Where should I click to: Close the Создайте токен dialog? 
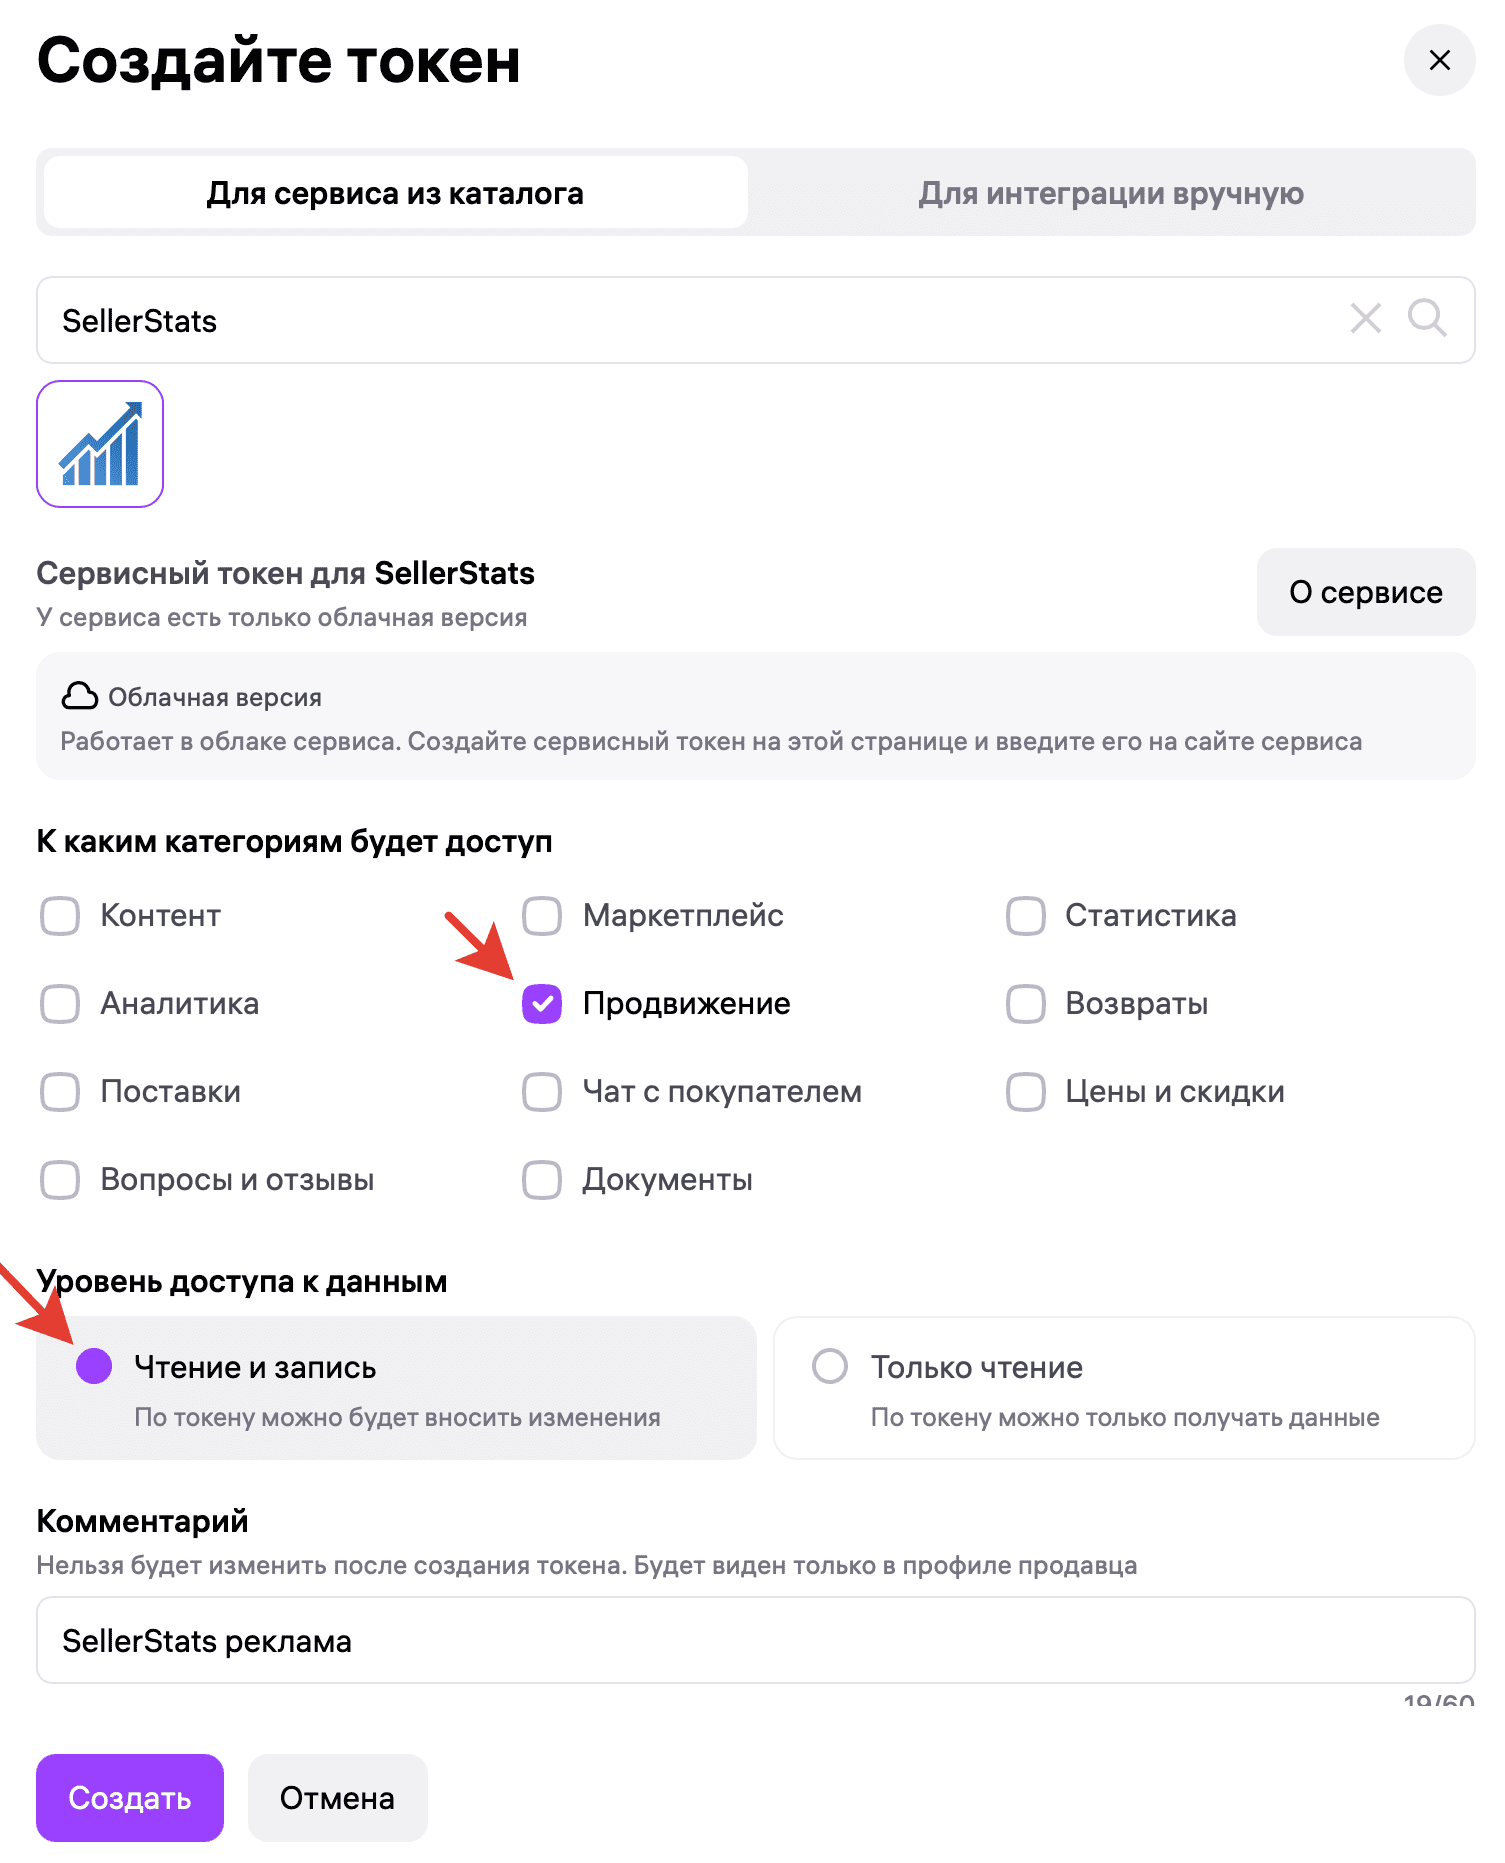point(1439,60)
